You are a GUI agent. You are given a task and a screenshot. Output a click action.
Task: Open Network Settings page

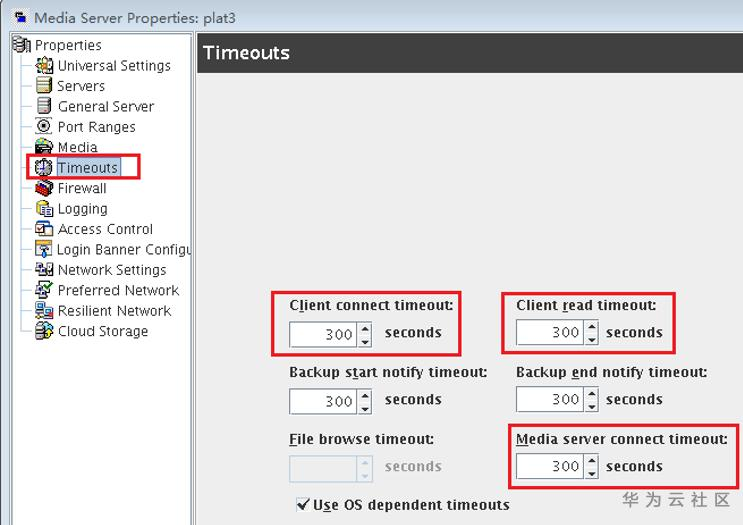tap(112, 270)
